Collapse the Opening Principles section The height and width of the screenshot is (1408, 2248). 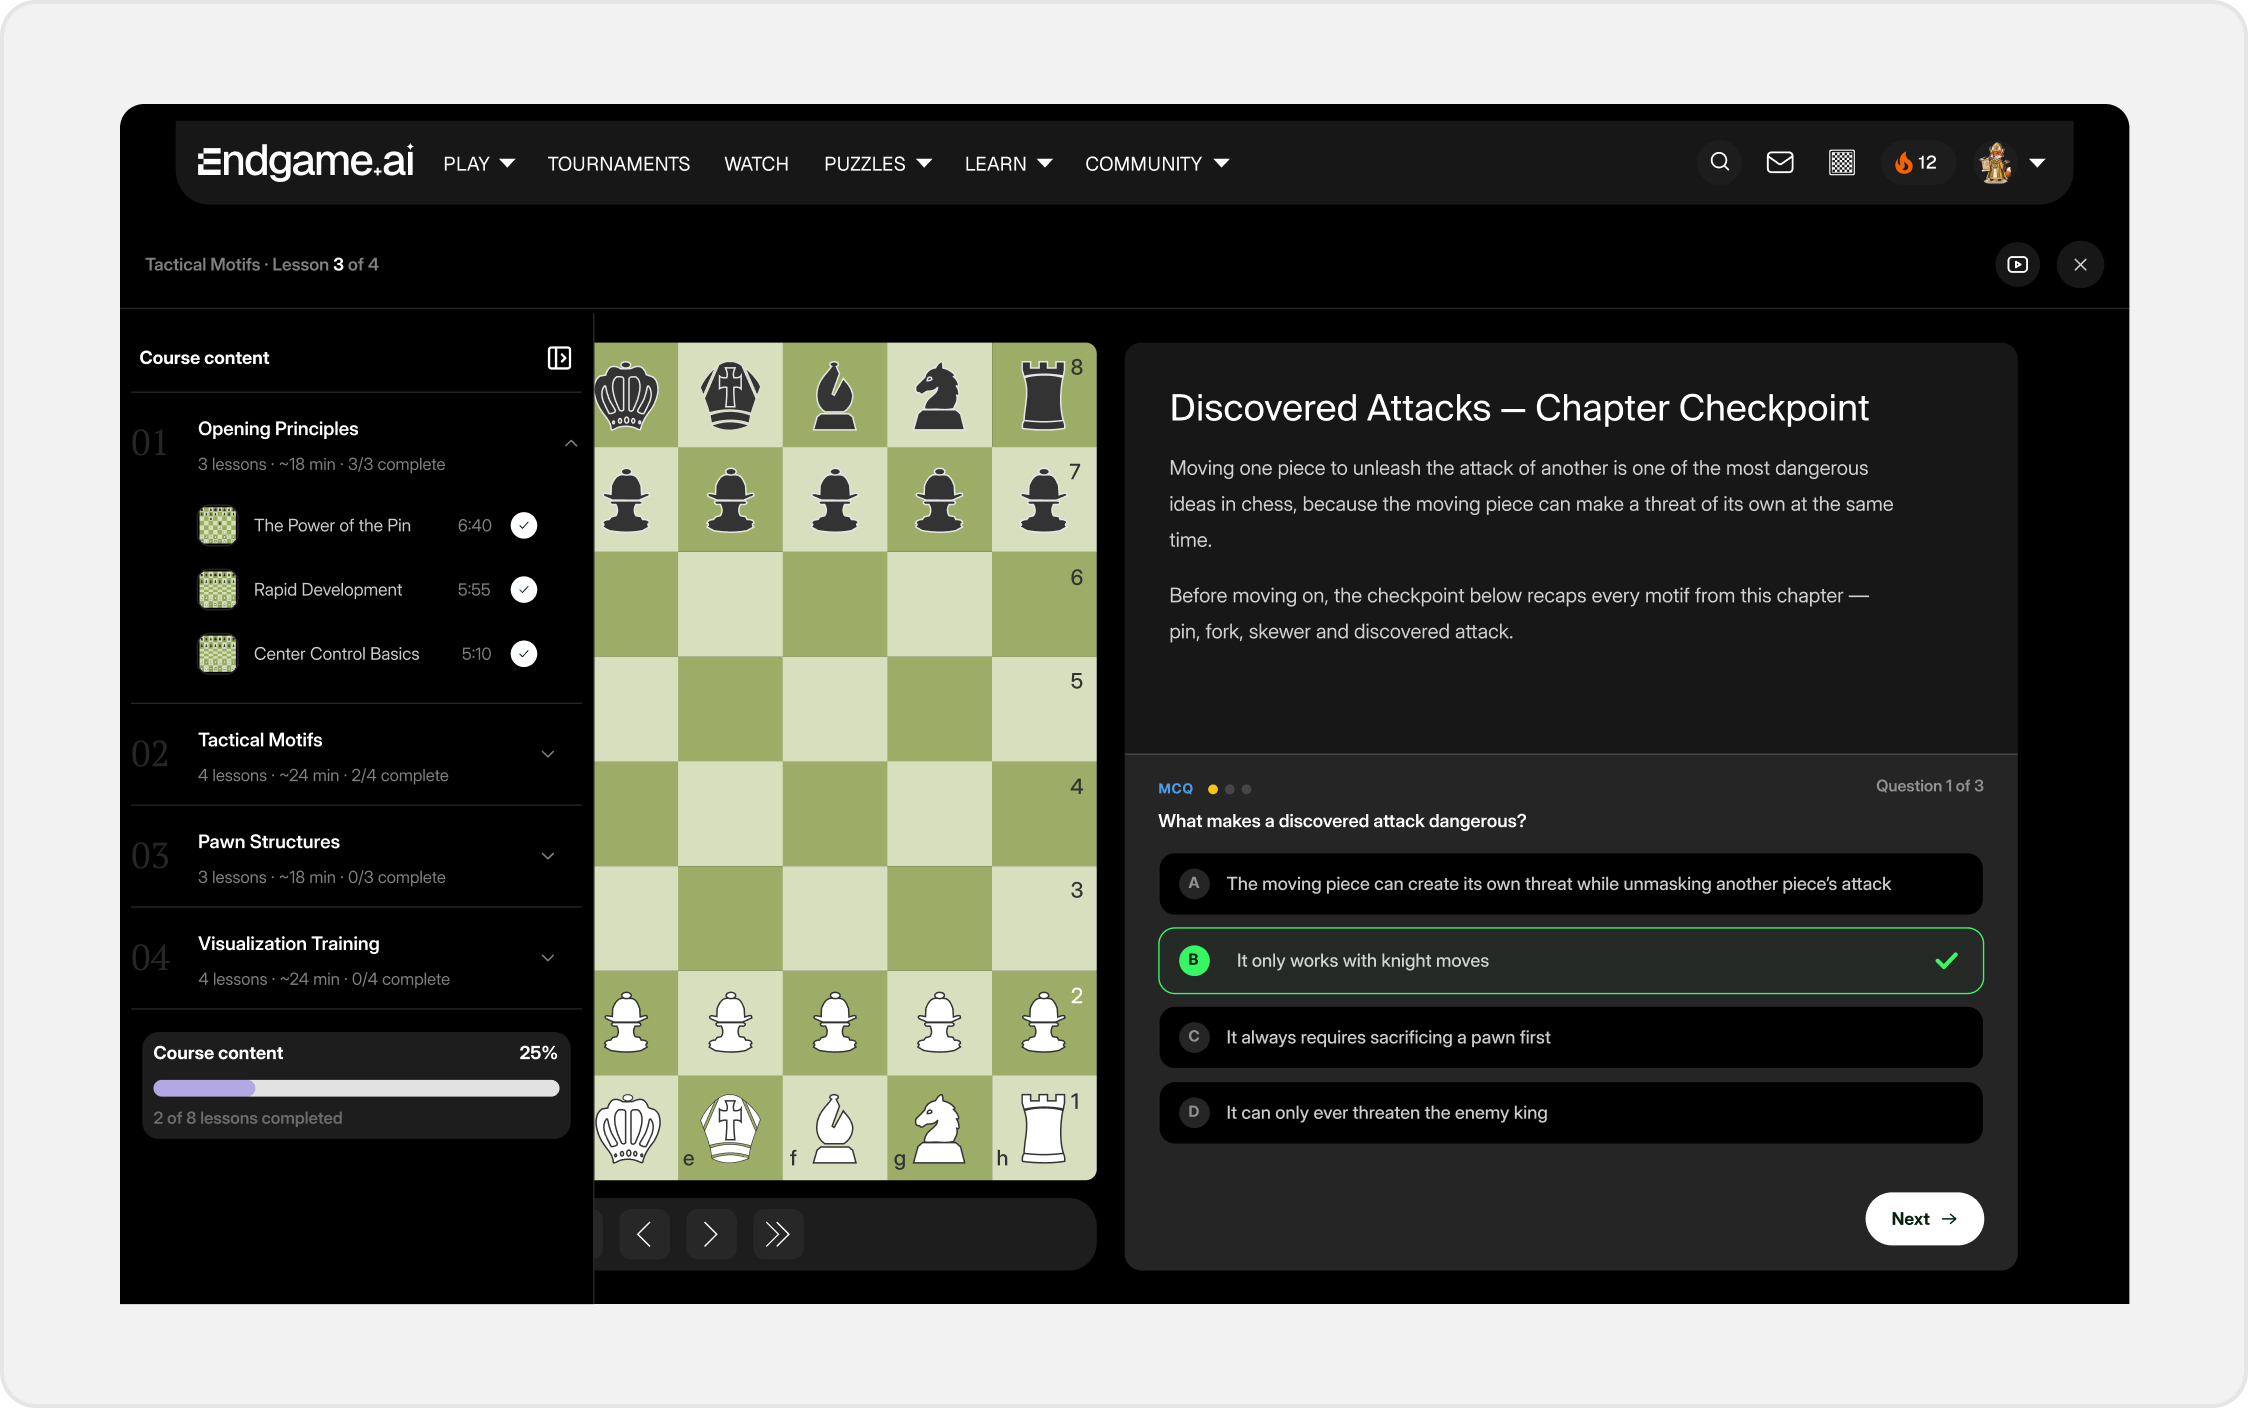tap(571, 444)
